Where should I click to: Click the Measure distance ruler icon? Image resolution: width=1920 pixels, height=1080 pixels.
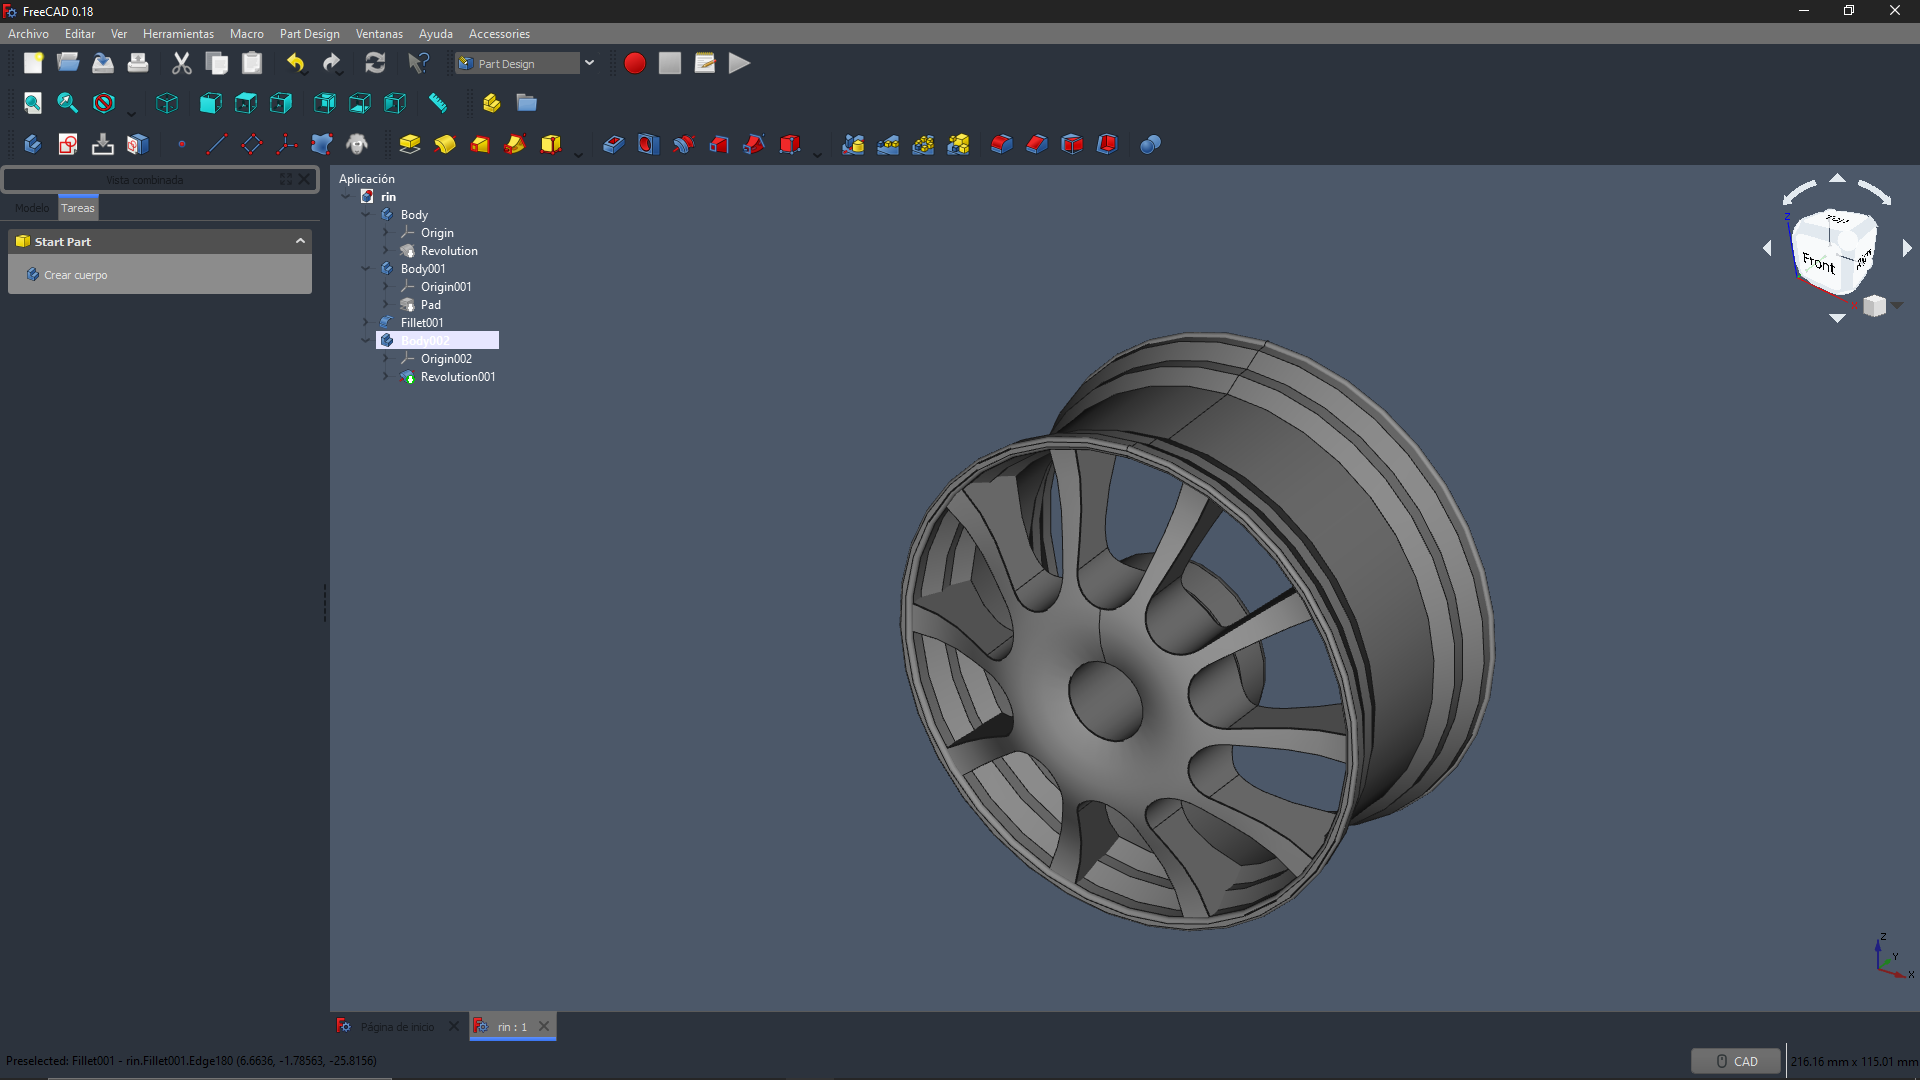point(437,103)
